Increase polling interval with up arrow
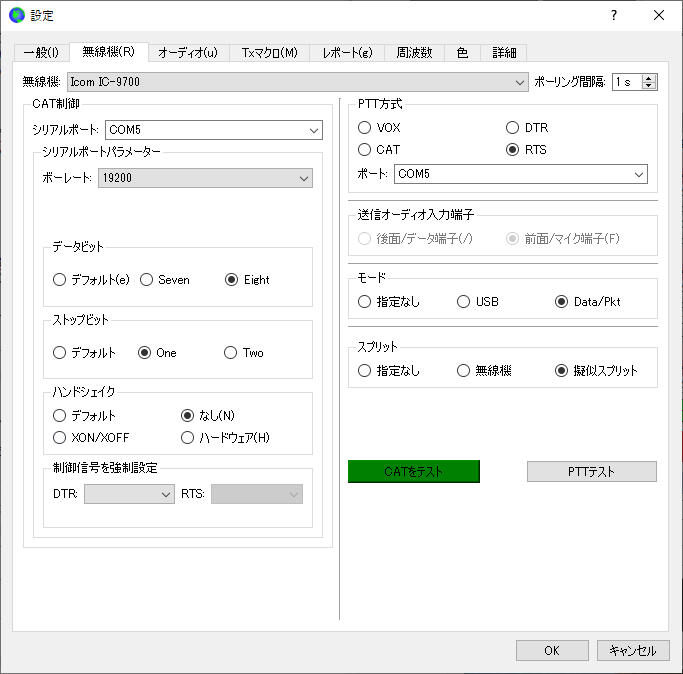 (649, 78)
